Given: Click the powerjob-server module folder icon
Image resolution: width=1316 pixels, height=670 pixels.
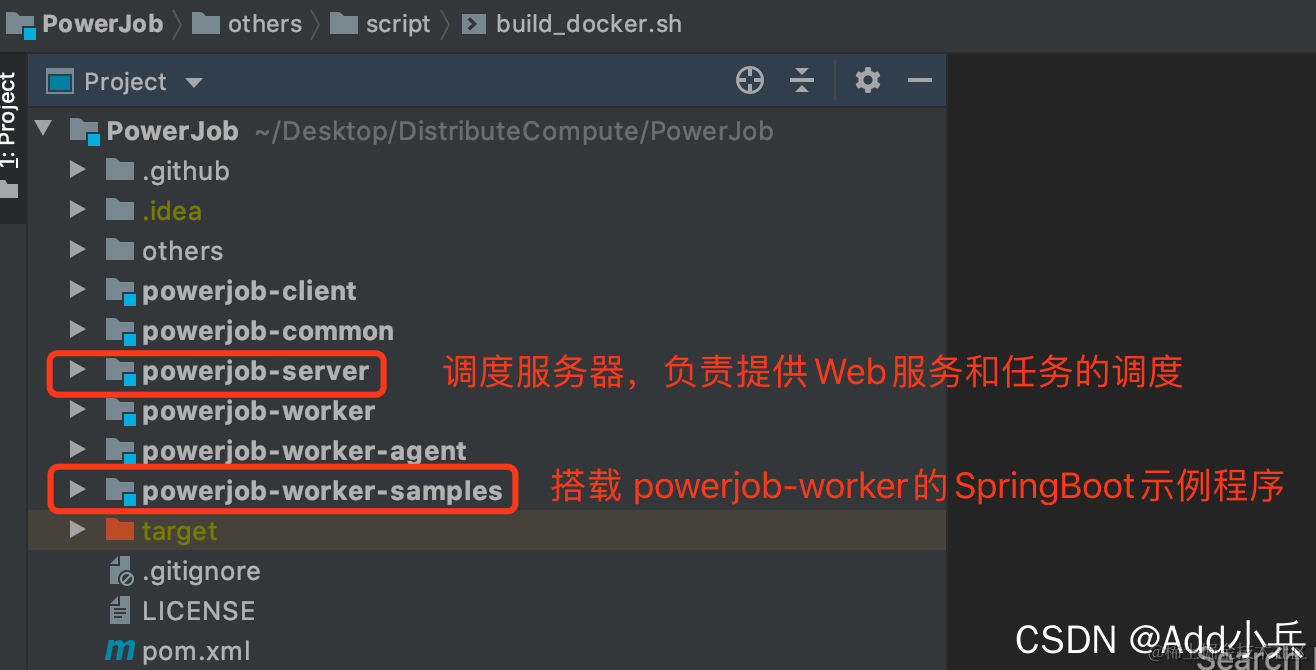Looking at the screenshot, I should 119,371.
